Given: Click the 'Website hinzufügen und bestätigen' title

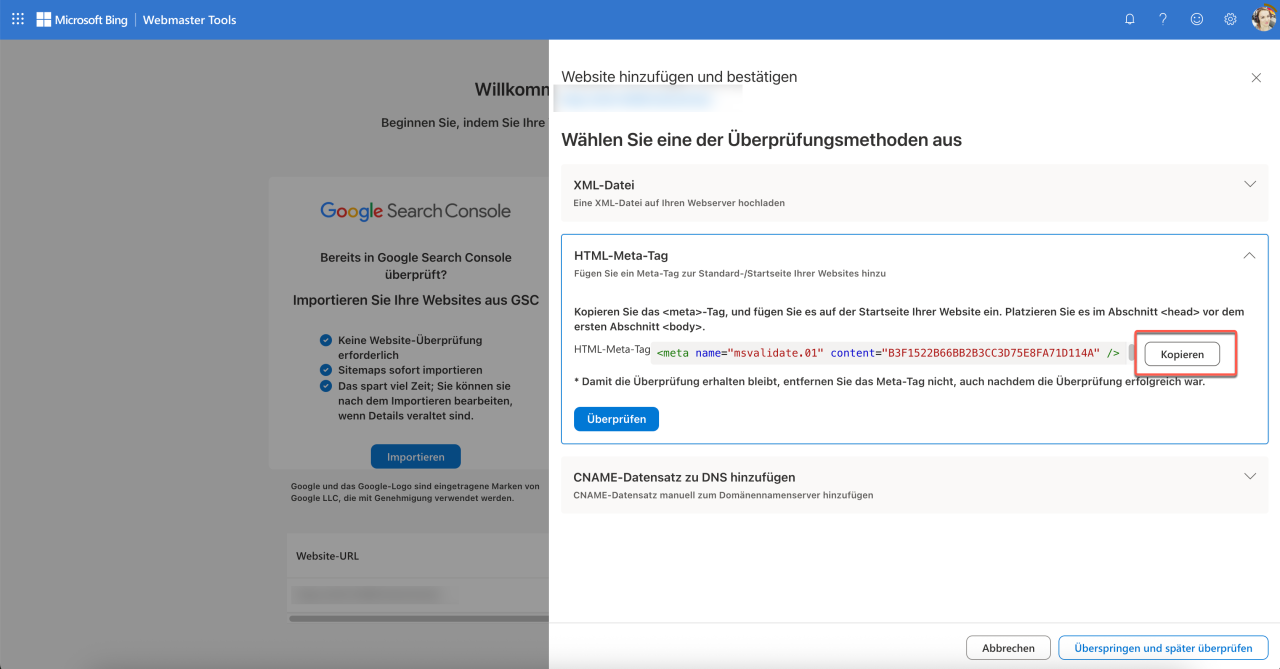Looking at the screenshot, I should click(x=679, y=77).
